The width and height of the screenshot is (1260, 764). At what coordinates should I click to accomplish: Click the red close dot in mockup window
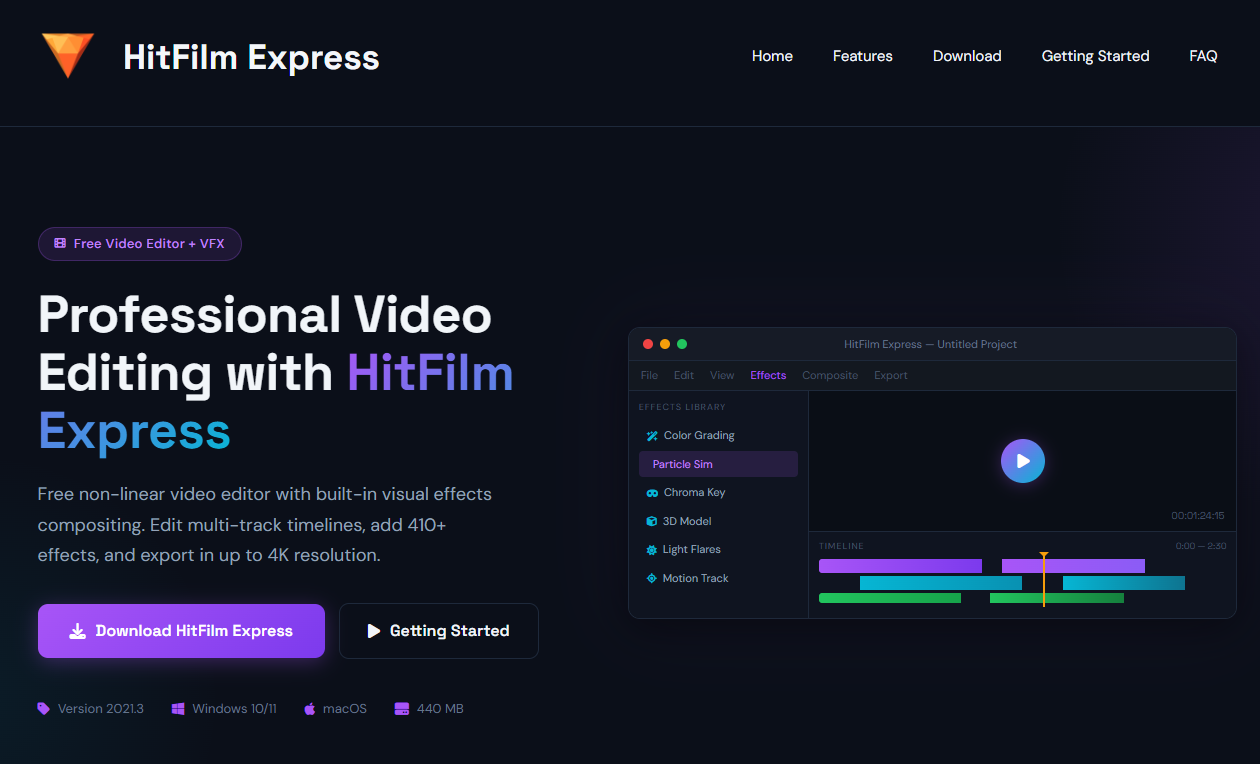[648, 344]
